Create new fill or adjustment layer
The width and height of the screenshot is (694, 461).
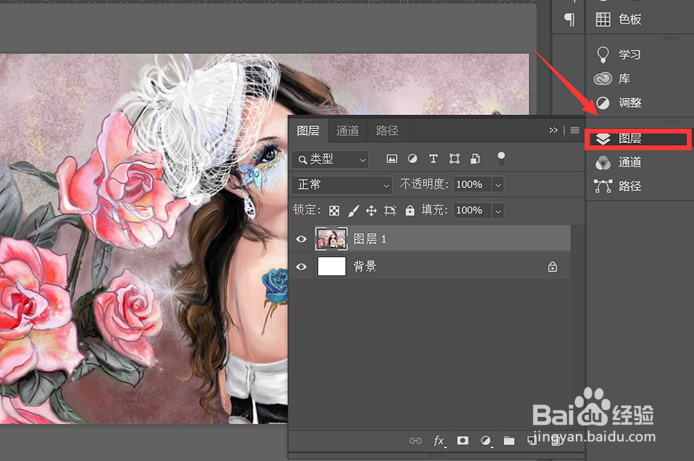pyautogui.click(x=486, y=441)
